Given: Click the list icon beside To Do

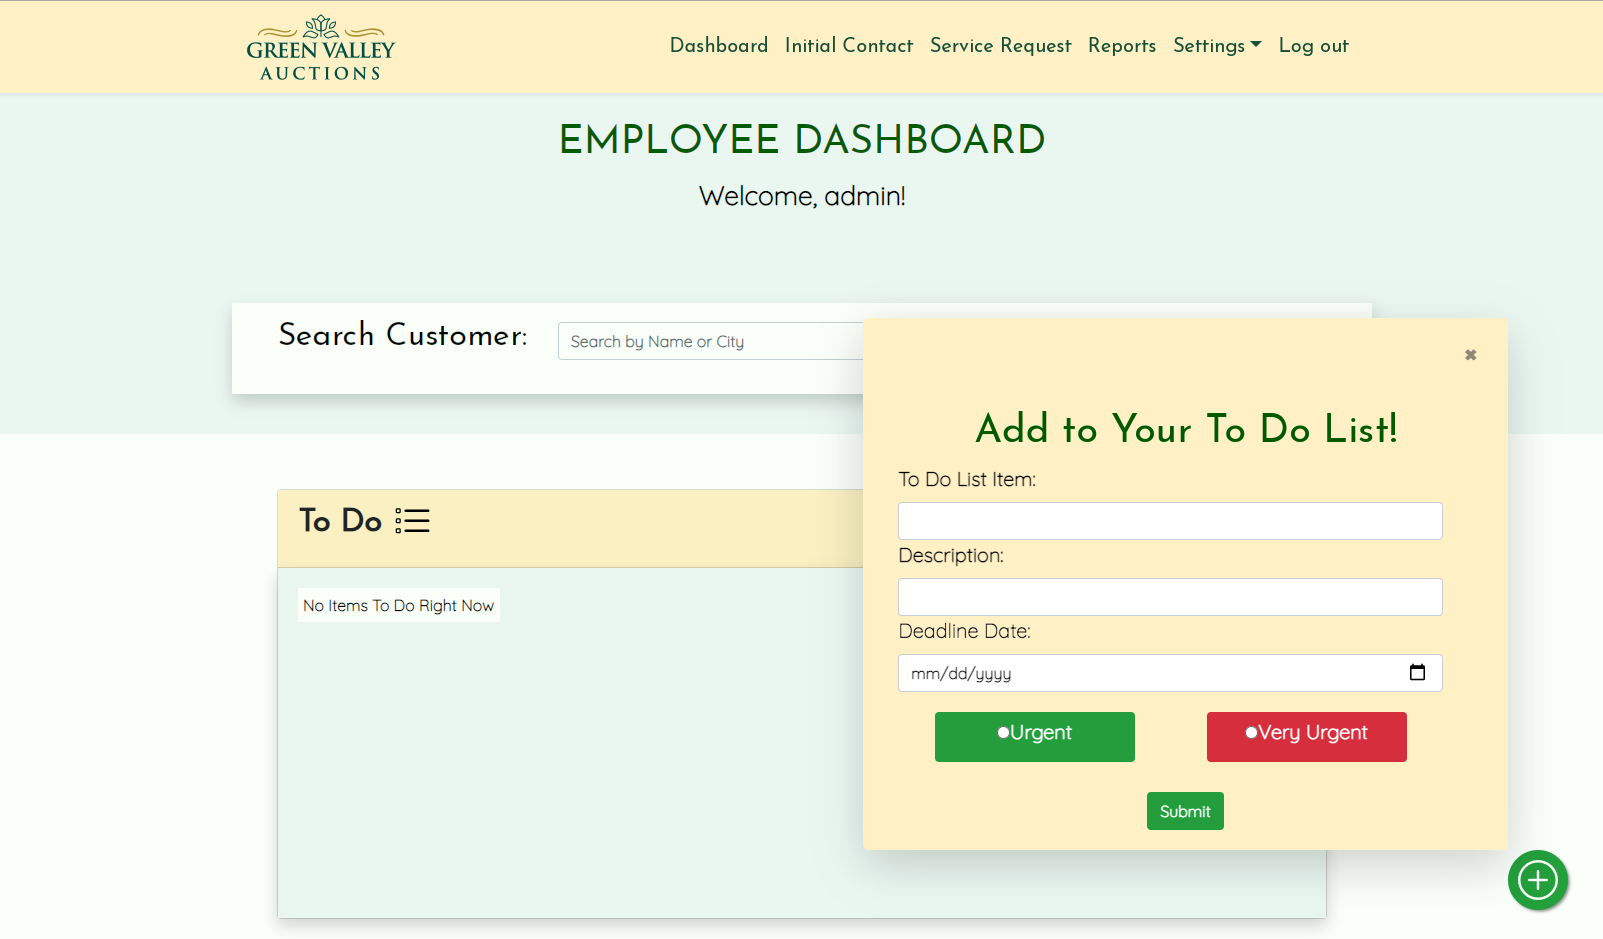Looking at the screenshot, I should [412, 521].
